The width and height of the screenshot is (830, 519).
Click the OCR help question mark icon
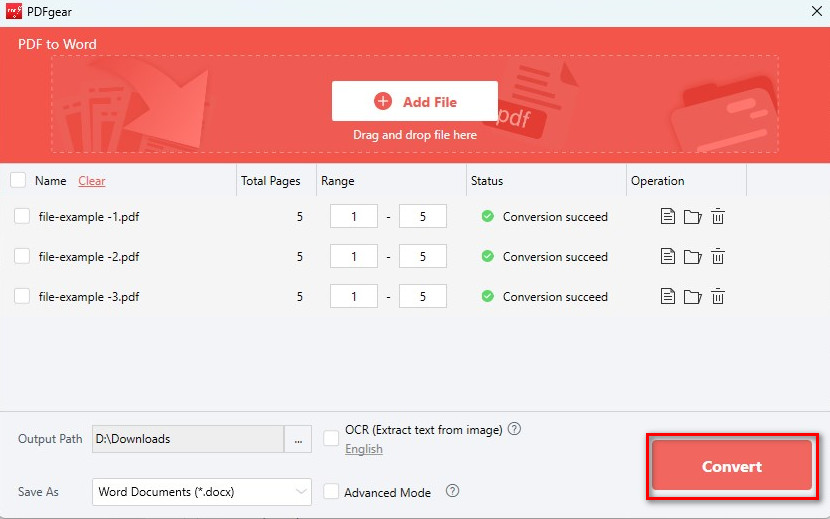coord(514,429)
